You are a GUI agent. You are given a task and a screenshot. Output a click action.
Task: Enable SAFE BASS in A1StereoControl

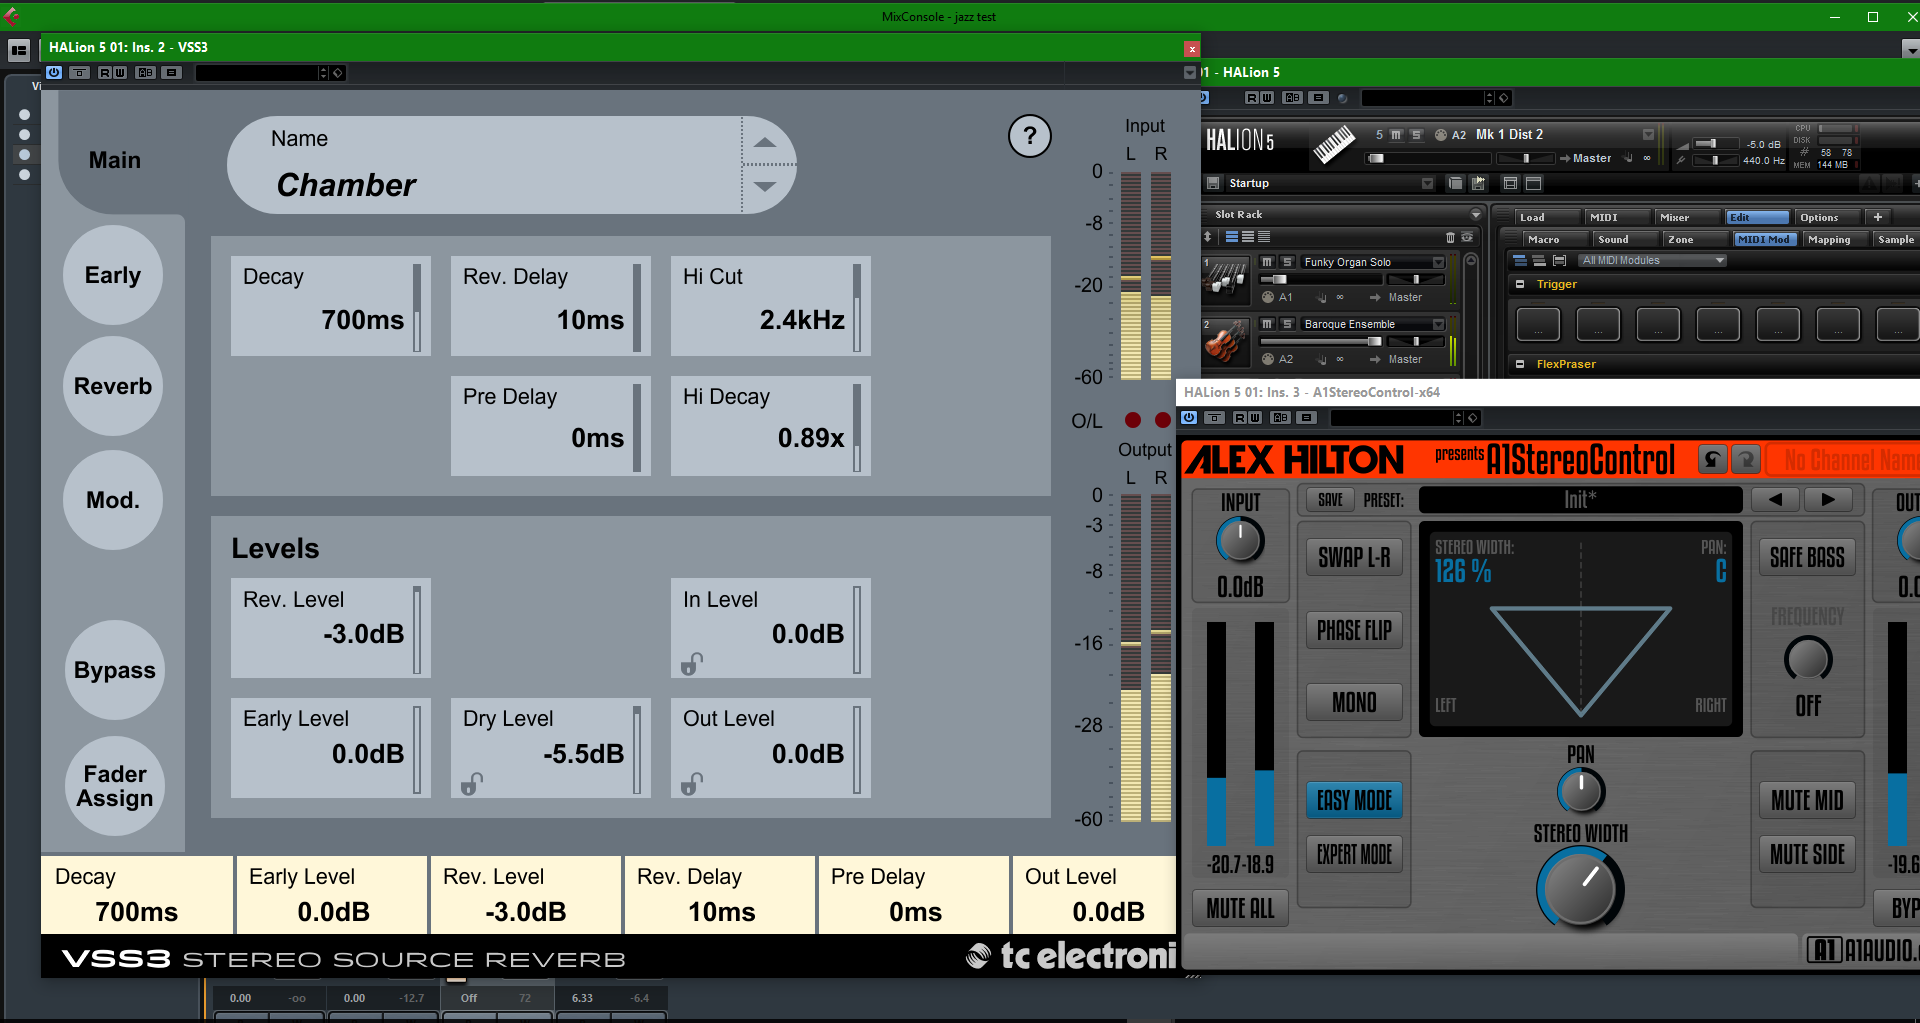point(1807,558)
